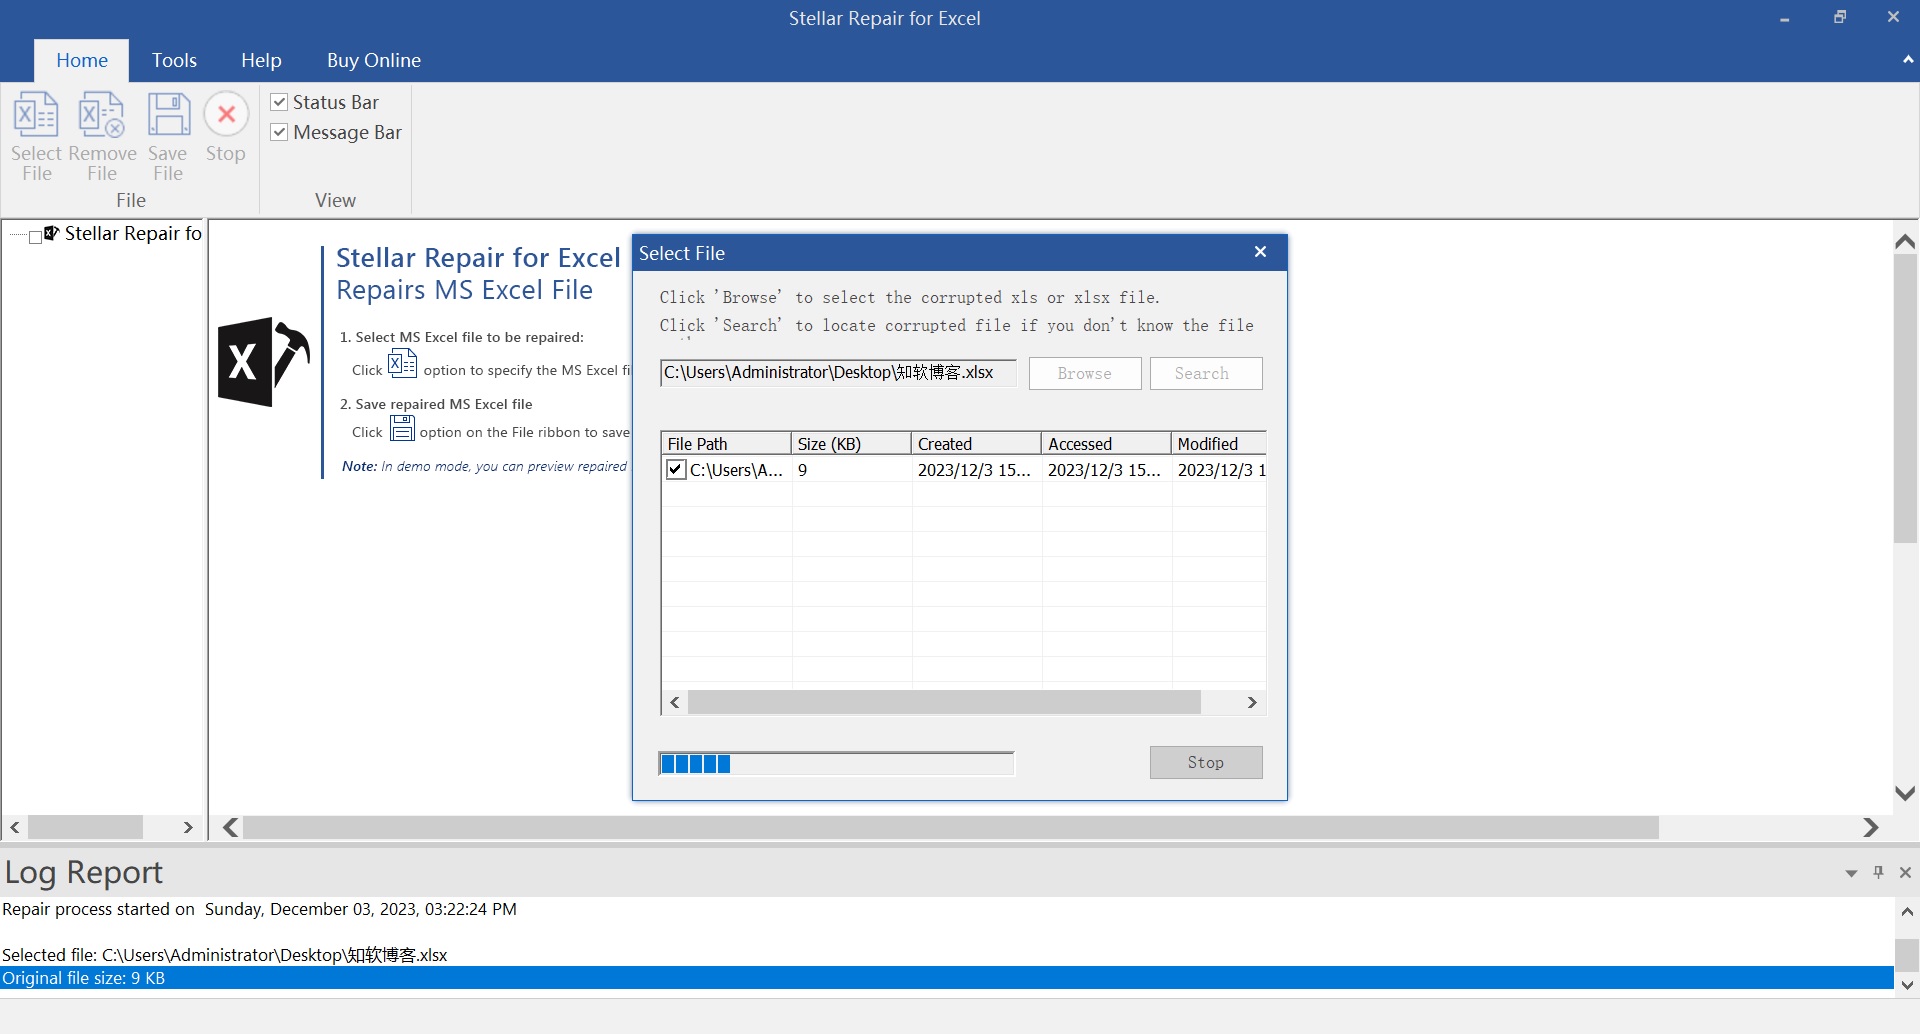Image resolution: width=1920 pixels, height=1034 pixels.
Task: Click the Stop button in the dialog
Action: [1206, 762]
